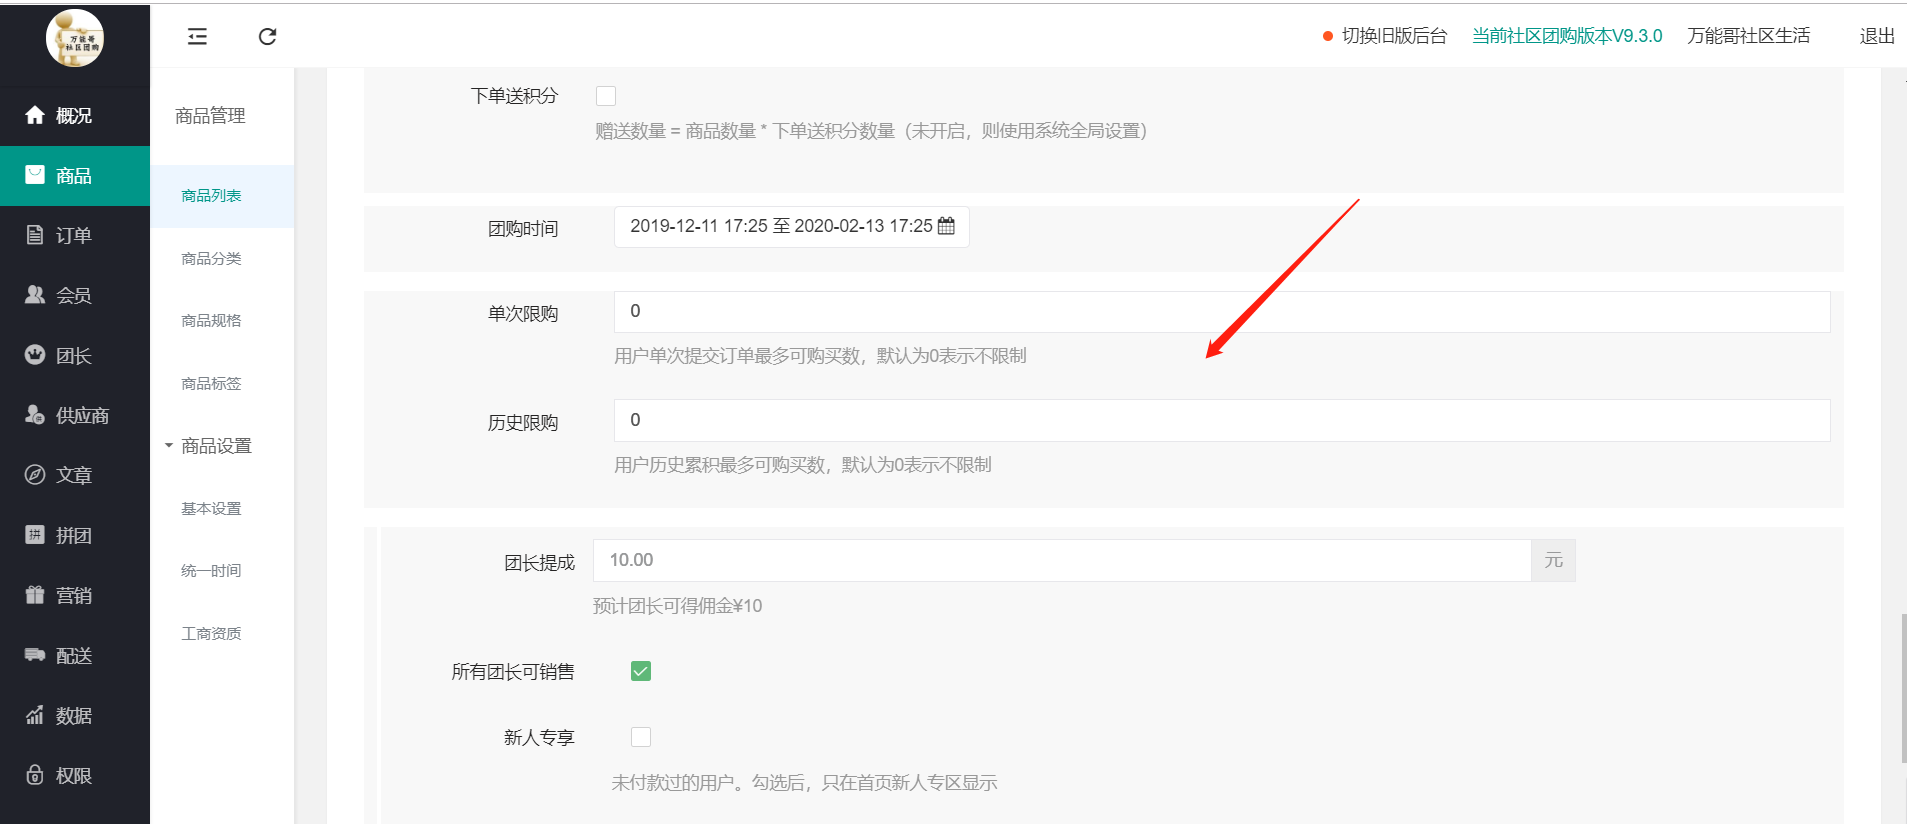Open 配送 delivery truck section
1907x824 pixels.
(35, 655)
